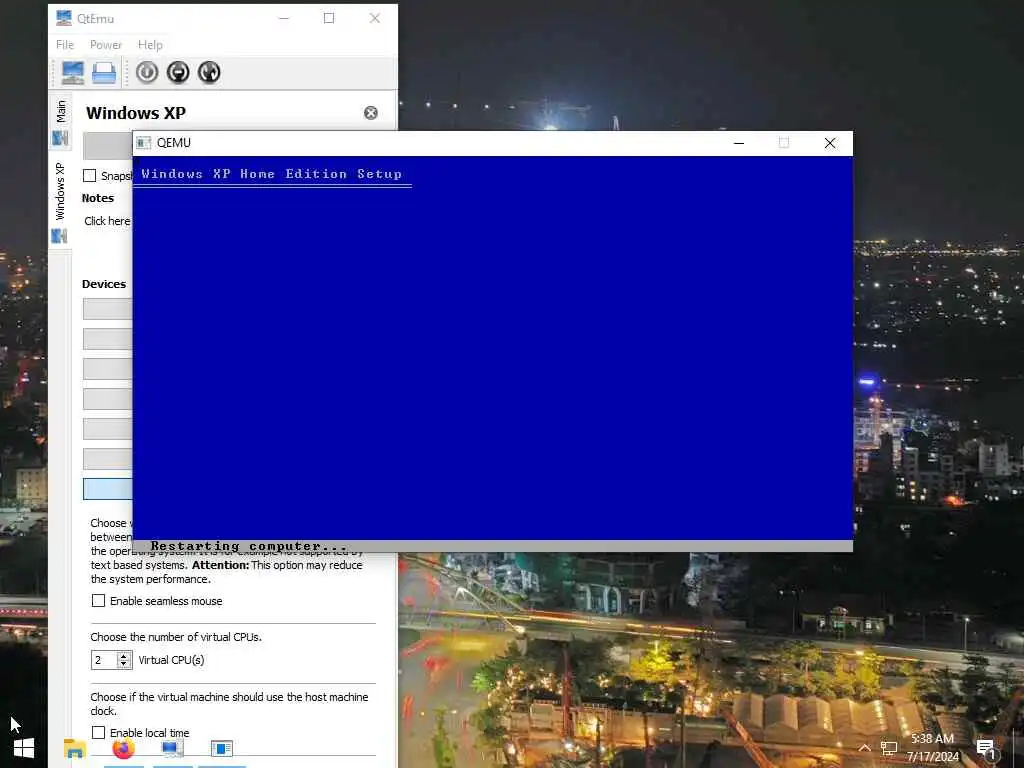
Task: Click the QtEmu title bar application icon
Action: 63,18
